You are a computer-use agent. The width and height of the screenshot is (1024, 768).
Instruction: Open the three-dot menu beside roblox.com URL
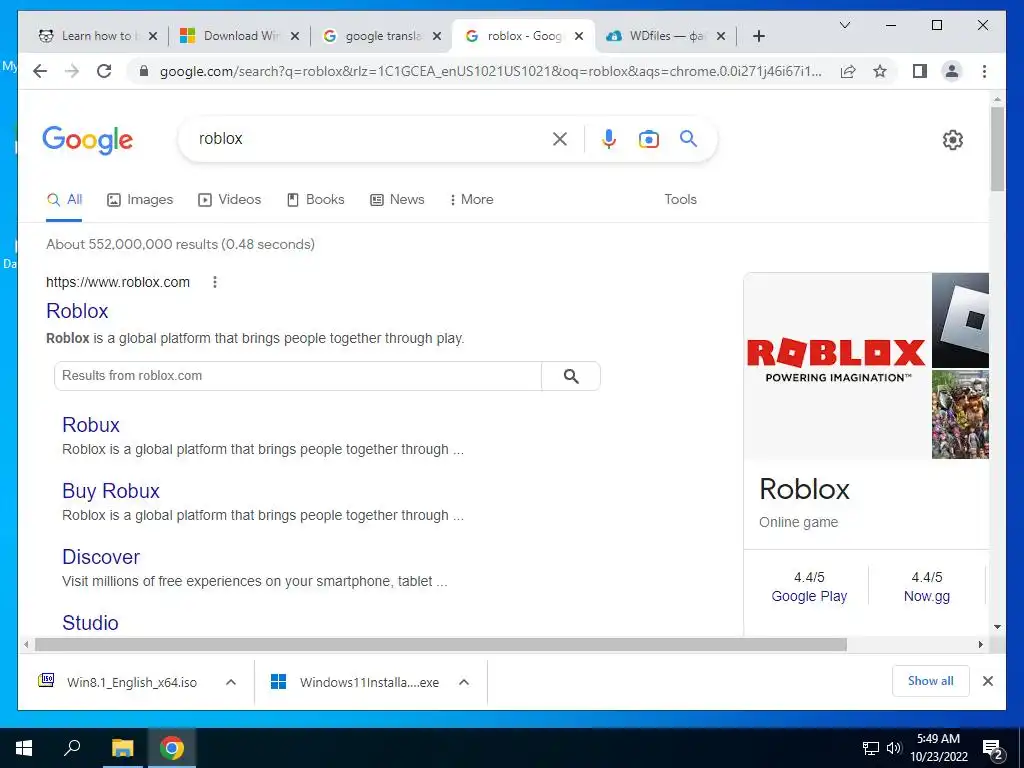pos(215,282)
